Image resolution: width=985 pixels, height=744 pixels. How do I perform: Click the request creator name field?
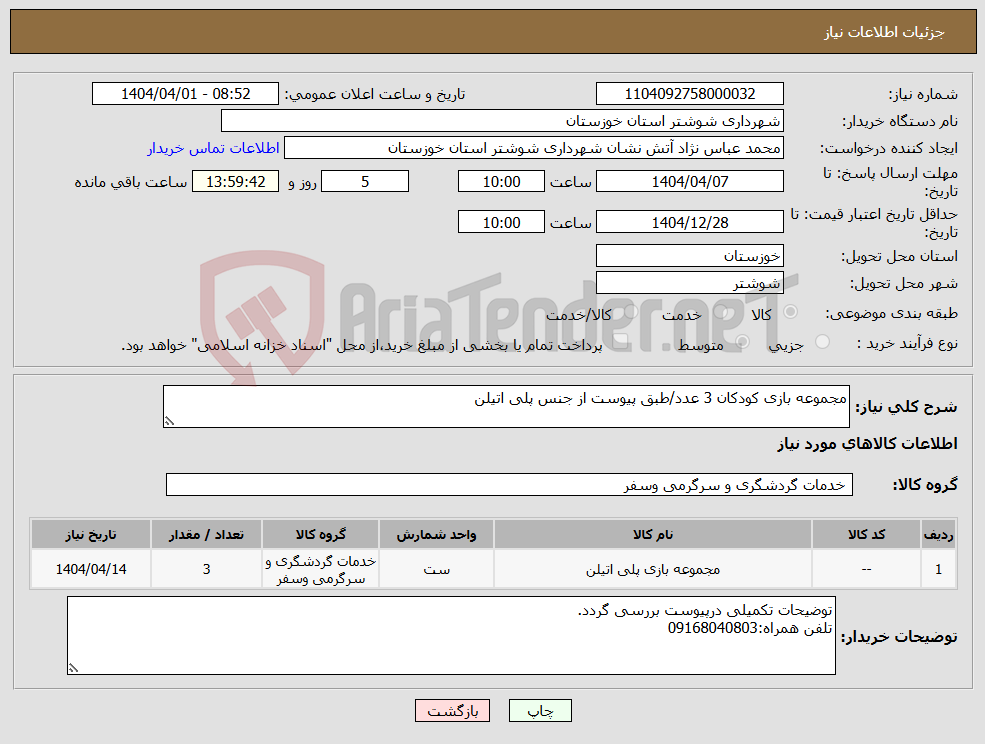(x=534, y=148)
